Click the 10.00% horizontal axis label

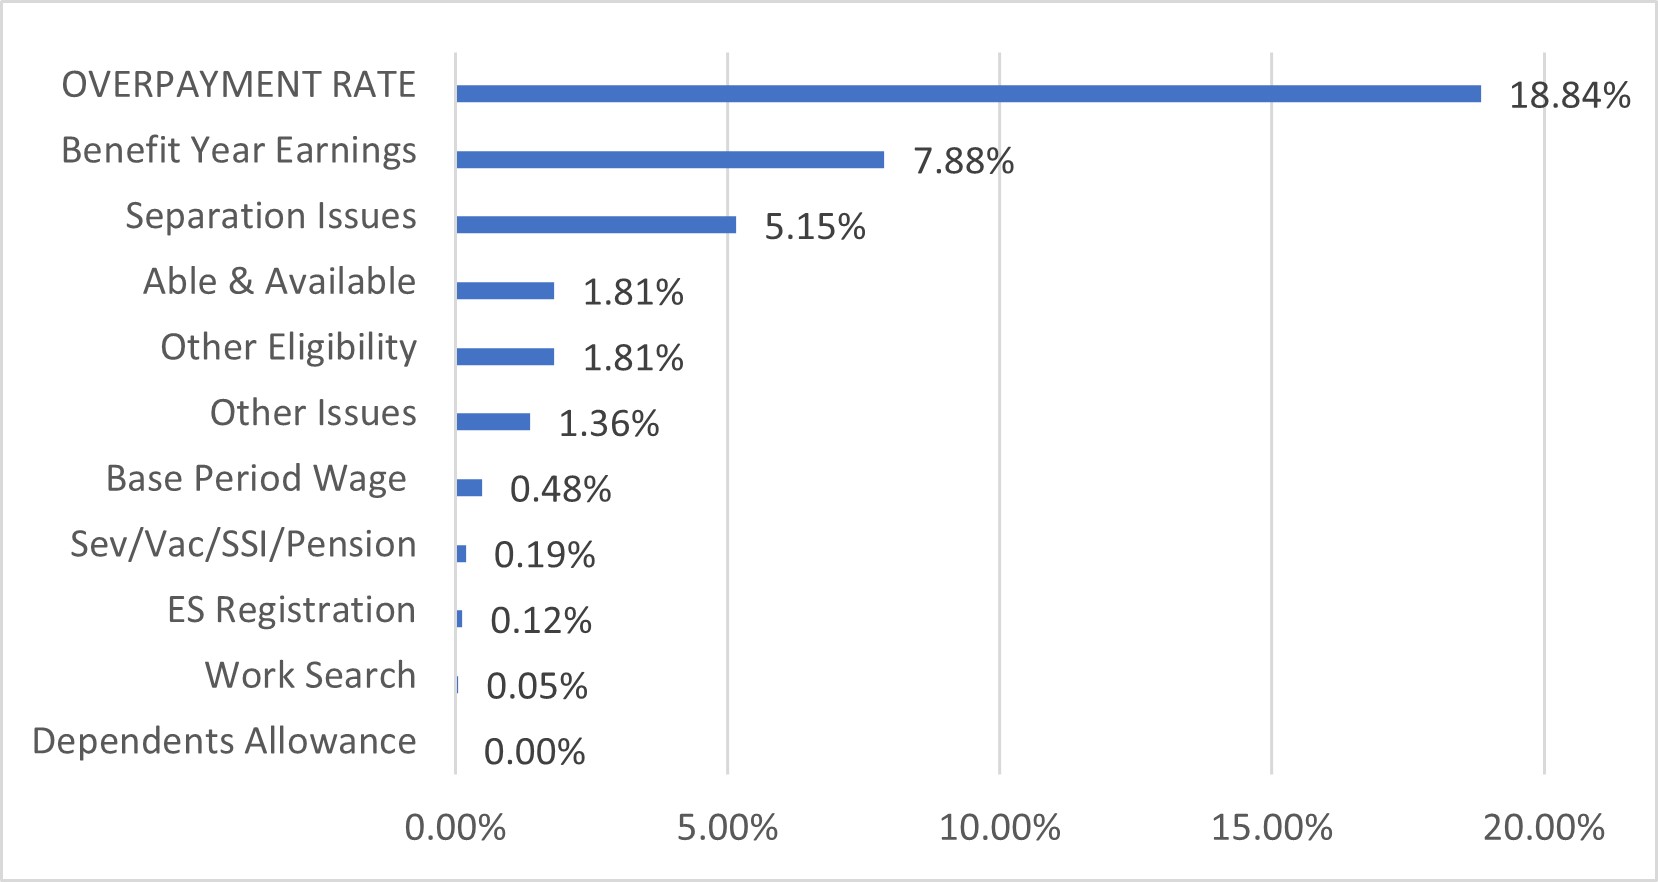[999, 828]
